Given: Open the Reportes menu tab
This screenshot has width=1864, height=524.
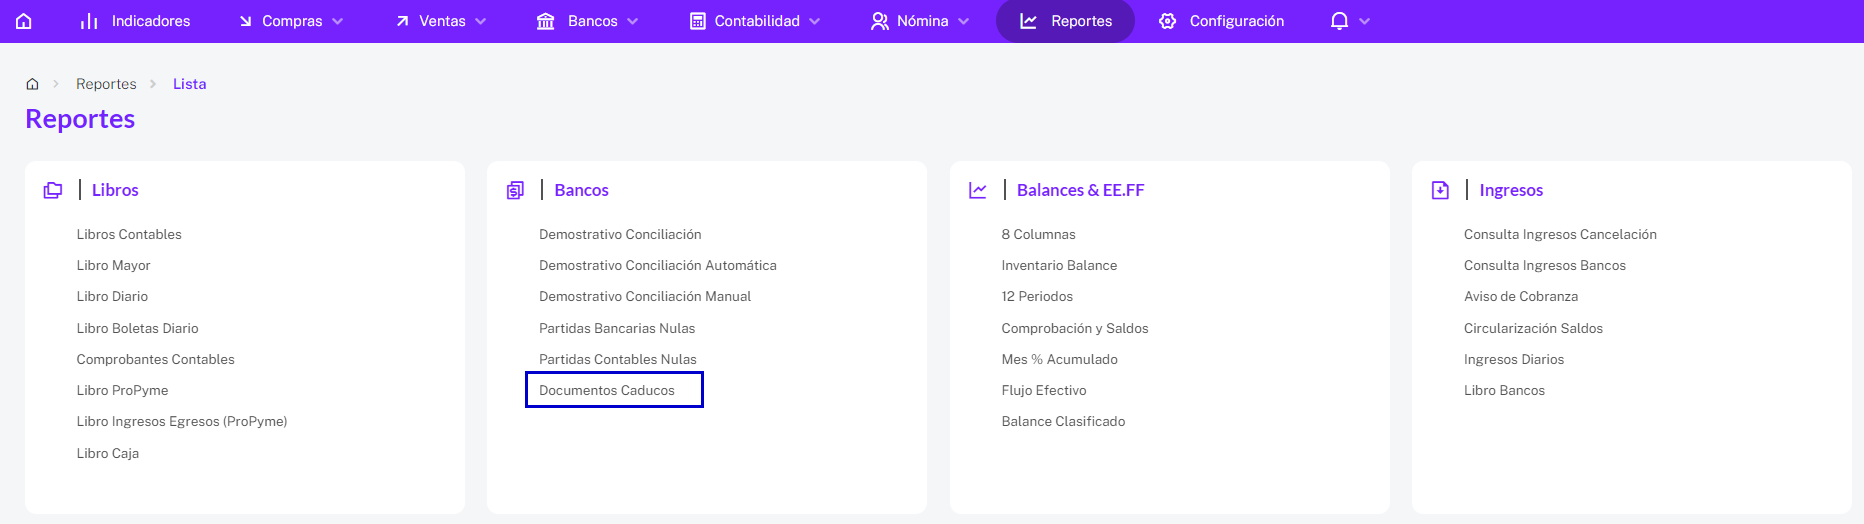Looking at the screenshot, I should point(1065,21).
